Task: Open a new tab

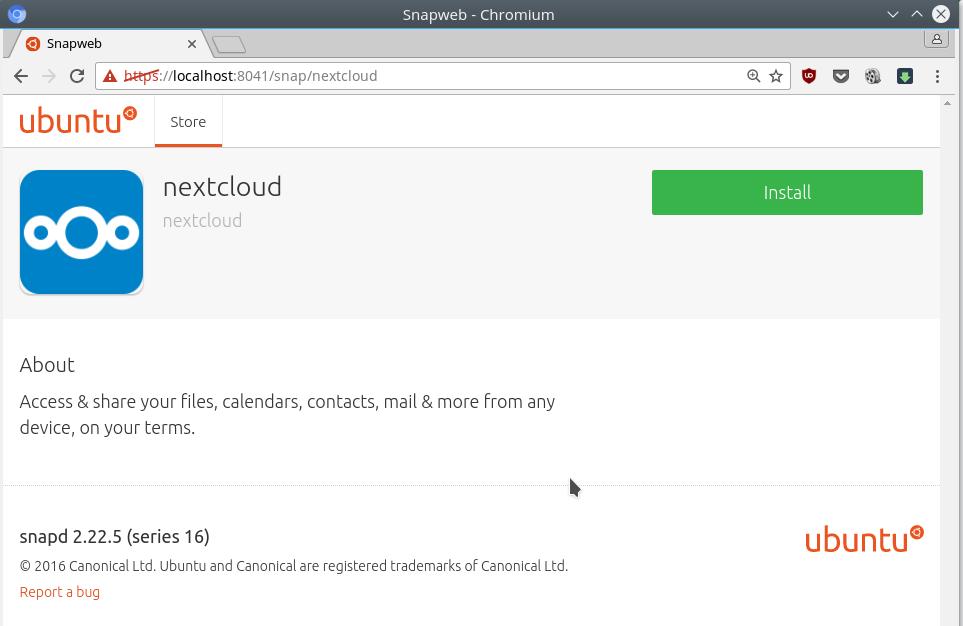Action: pos(228,44)
